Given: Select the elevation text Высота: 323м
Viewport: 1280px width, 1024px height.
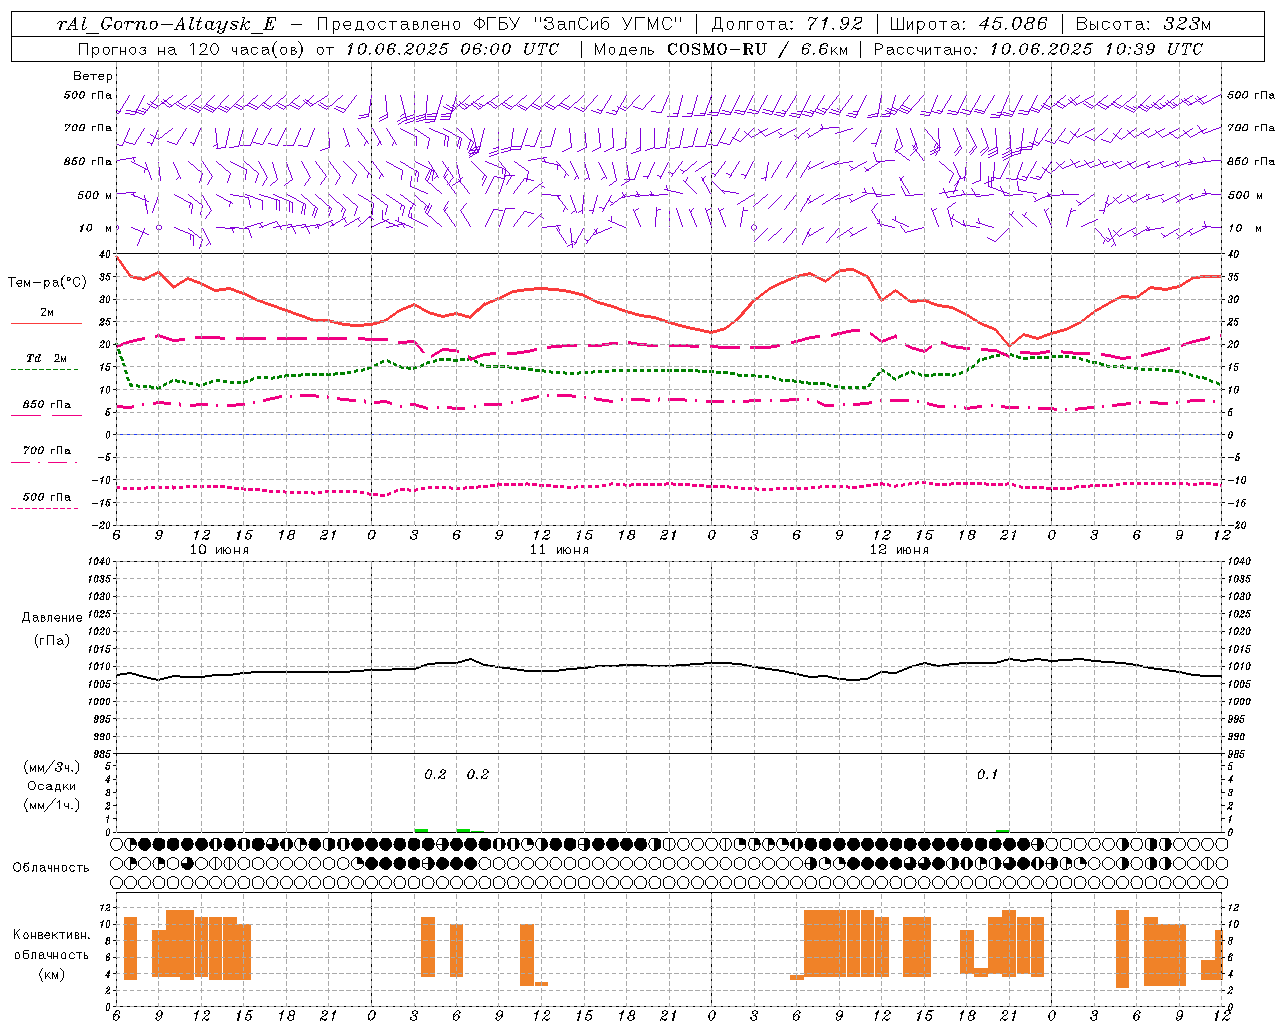Looking at the screenshot, I should pyautogui.click(x=1143, y=24).
